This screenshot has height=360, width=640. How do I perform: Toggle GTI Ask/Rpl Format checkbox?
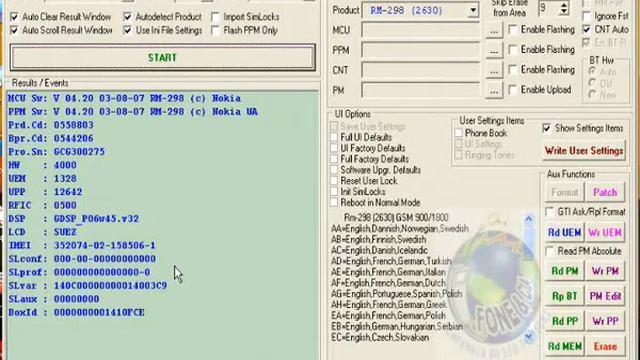click(550, 212)
